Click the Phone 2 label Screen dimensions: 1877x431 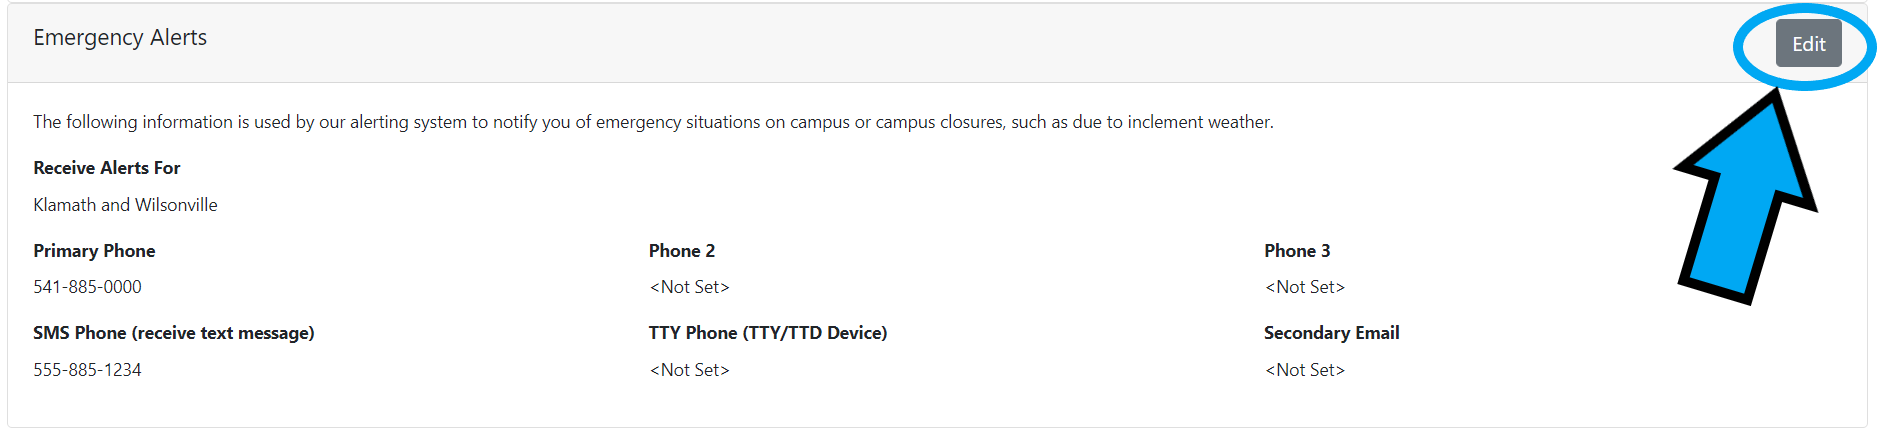coord(682,251)
